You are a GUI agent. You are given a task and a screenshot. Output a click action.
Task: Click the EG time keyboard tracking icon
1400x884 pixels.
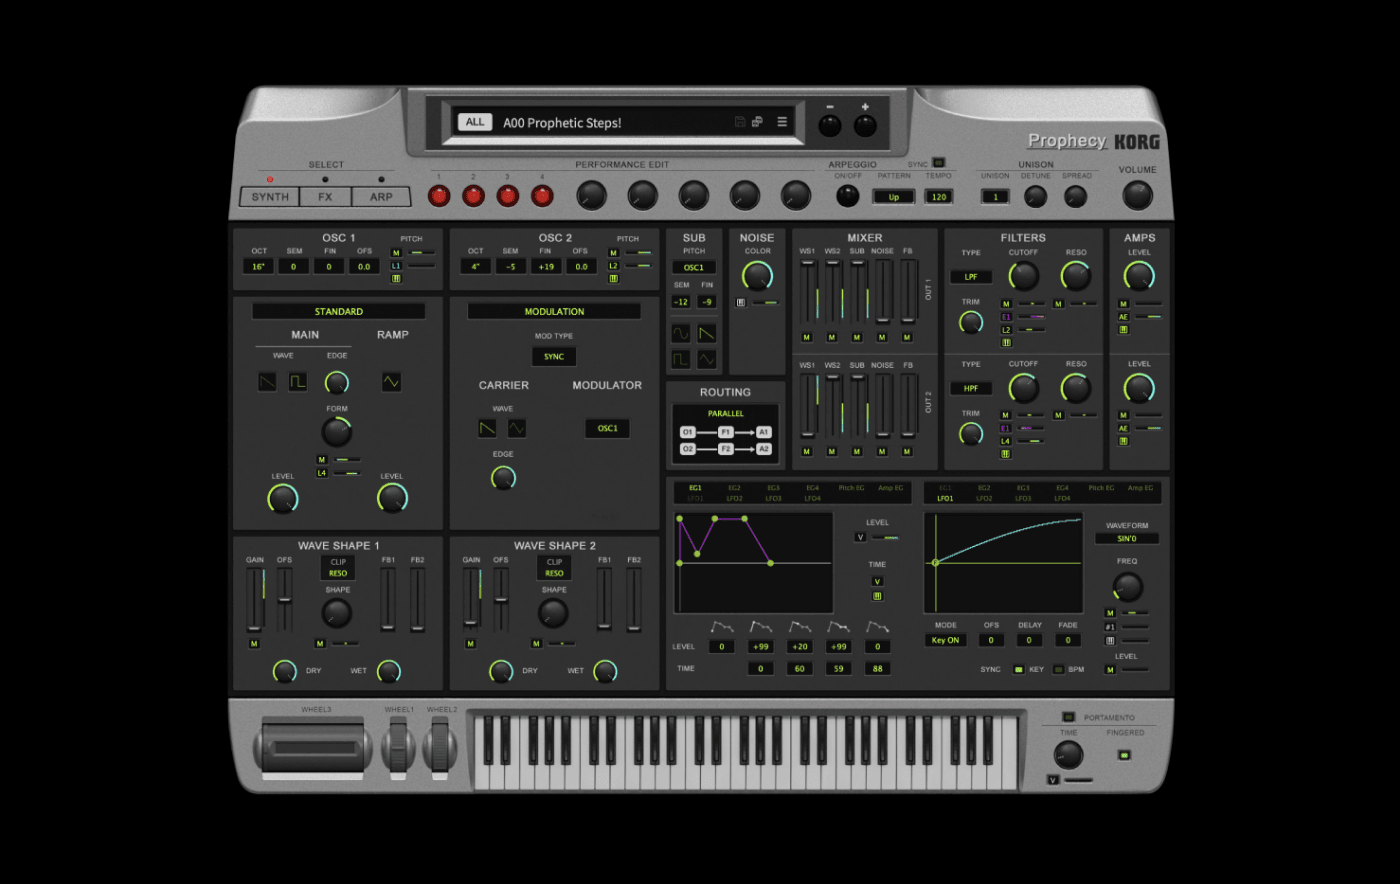[x=877, y=596]
